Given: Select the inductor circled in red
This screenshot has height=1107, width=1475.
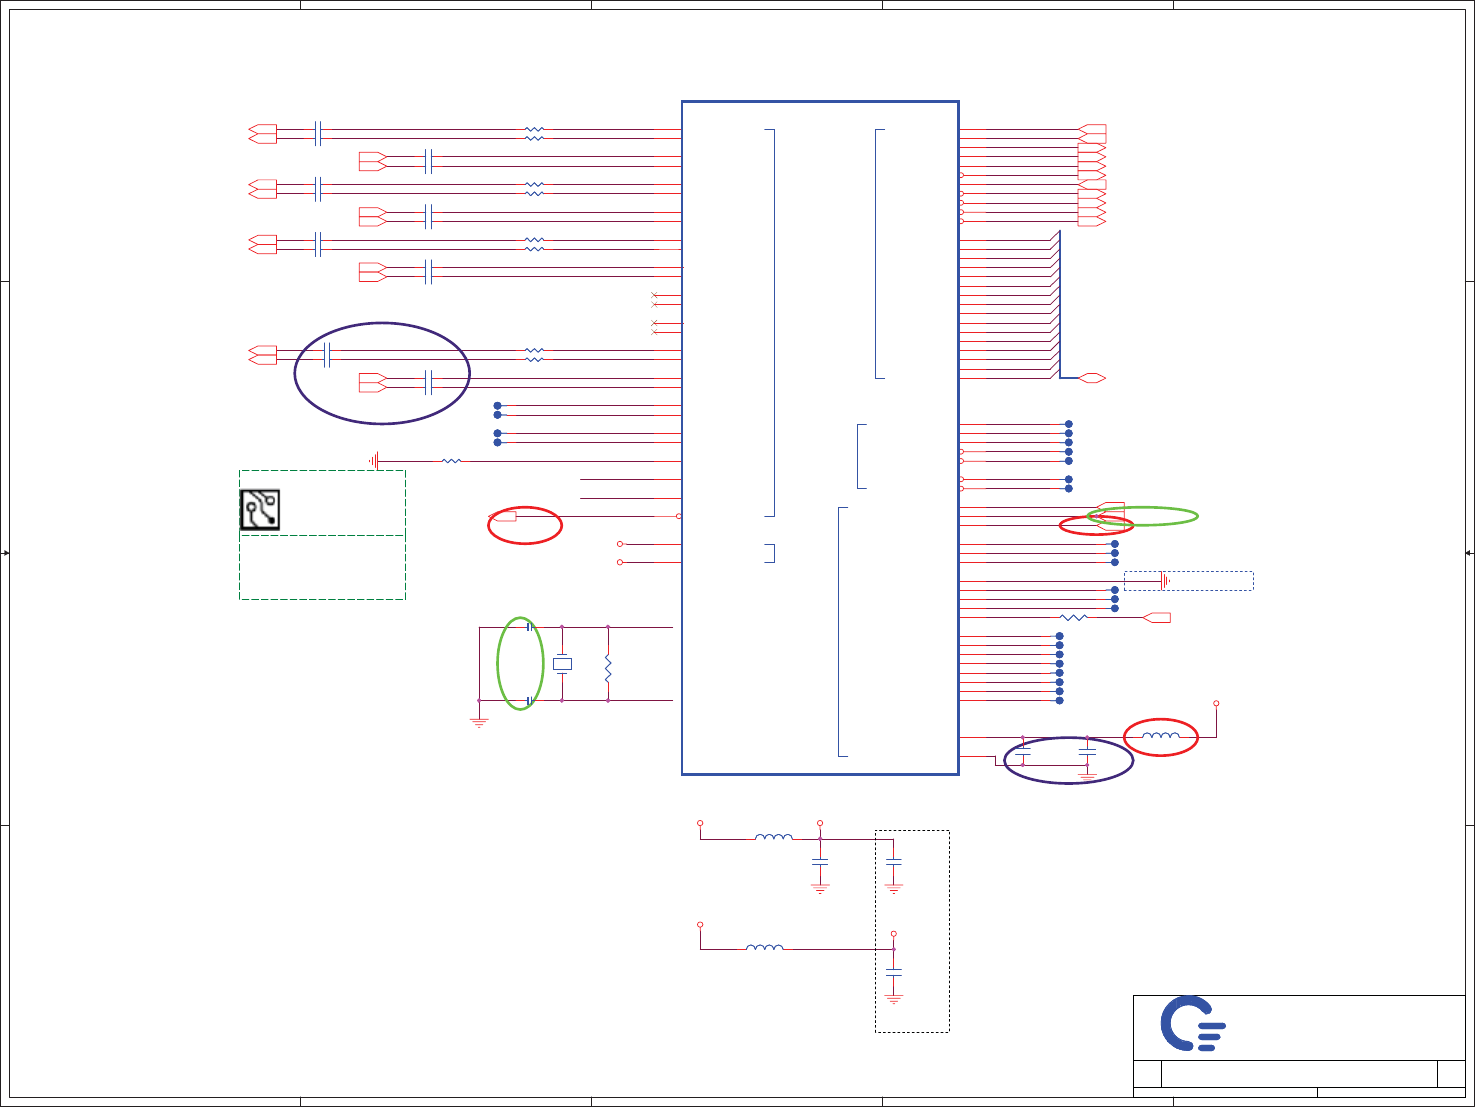Looking at the screenshot, I should (1161, 737).
